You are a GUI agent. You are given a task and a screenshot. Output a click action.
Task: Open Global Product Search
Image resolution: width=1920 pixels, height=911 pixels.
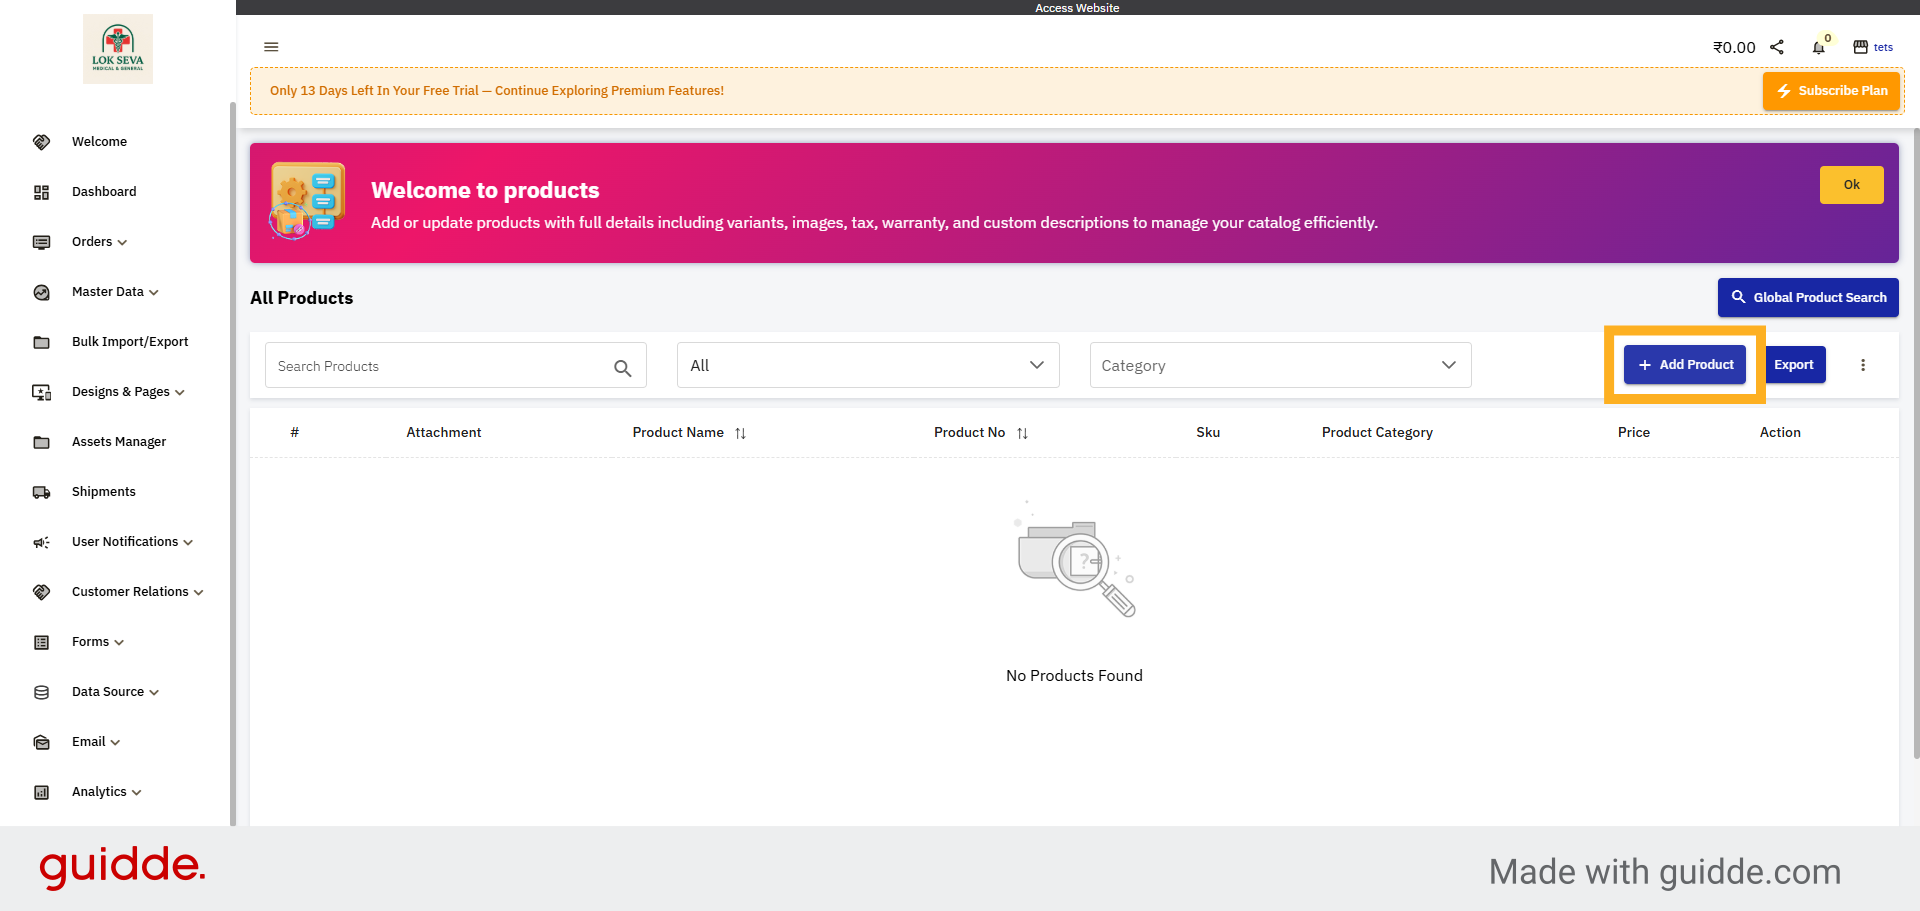pos(1808,297)
